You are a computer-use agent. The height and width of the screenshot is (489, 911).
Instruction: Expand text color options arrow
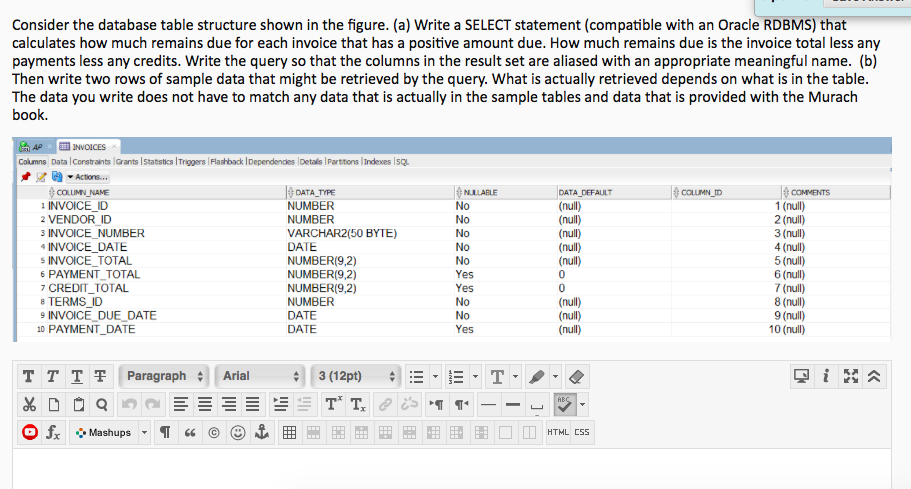coord(515,376)
